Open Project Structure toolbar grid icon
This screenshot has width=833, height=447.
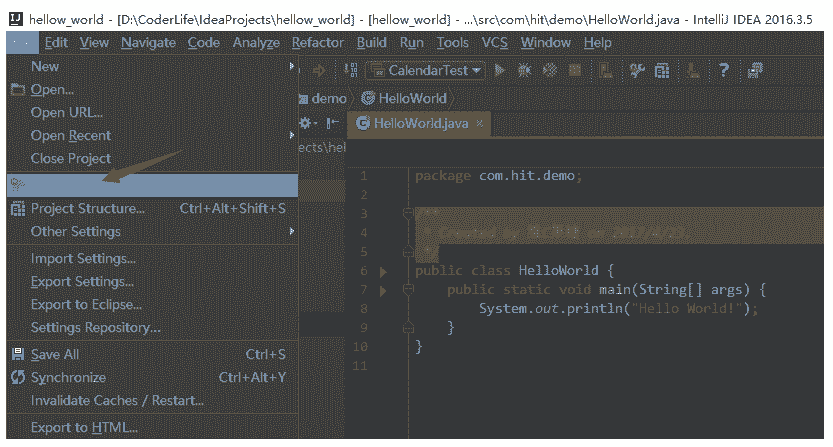coord(662,70)
